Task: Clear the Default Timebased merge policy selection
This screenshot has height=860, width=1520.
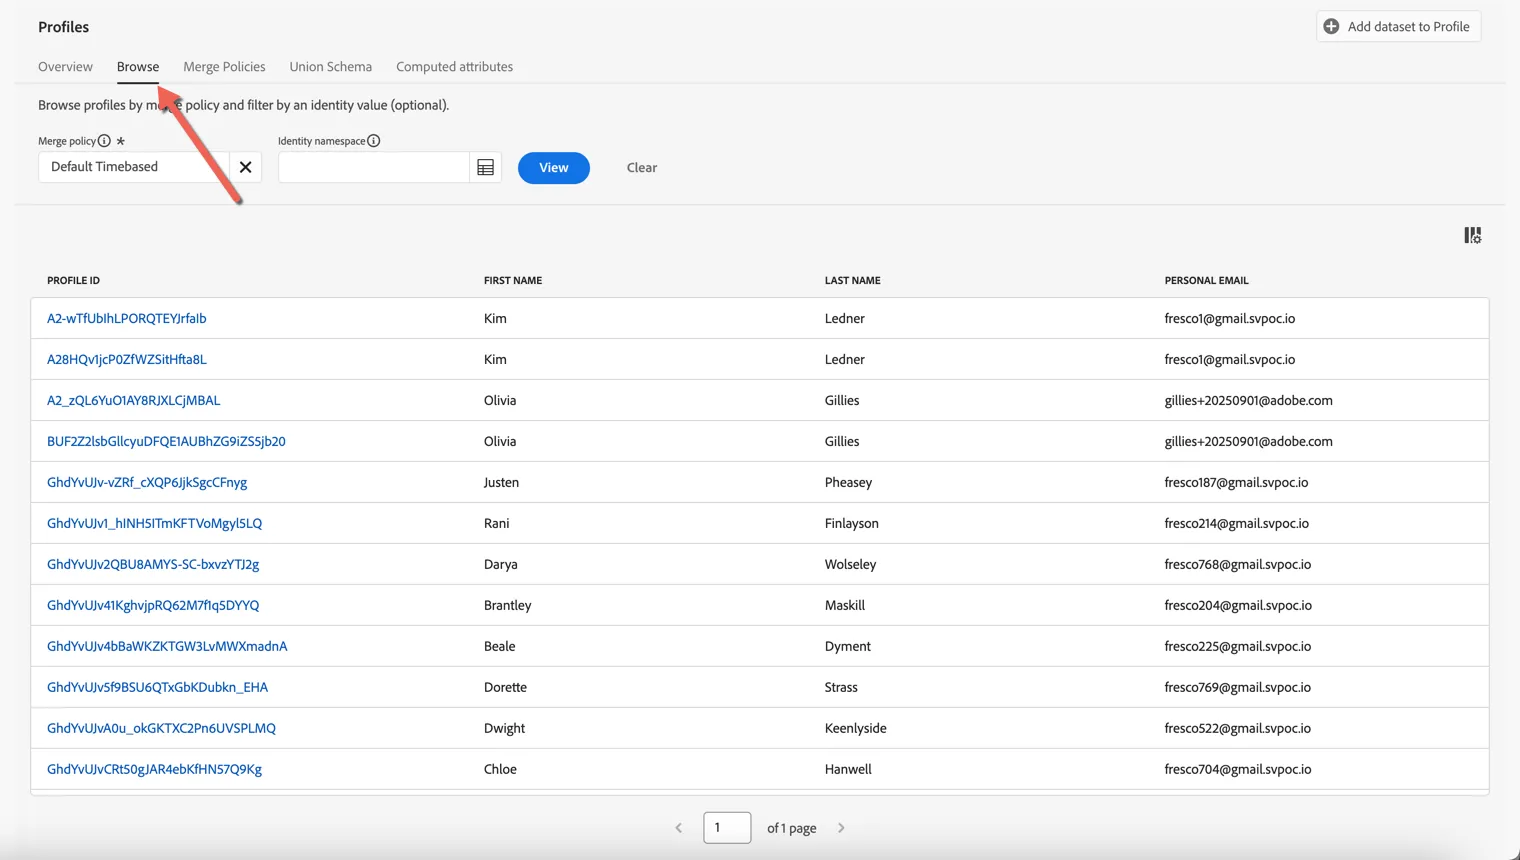Action: 245,167
